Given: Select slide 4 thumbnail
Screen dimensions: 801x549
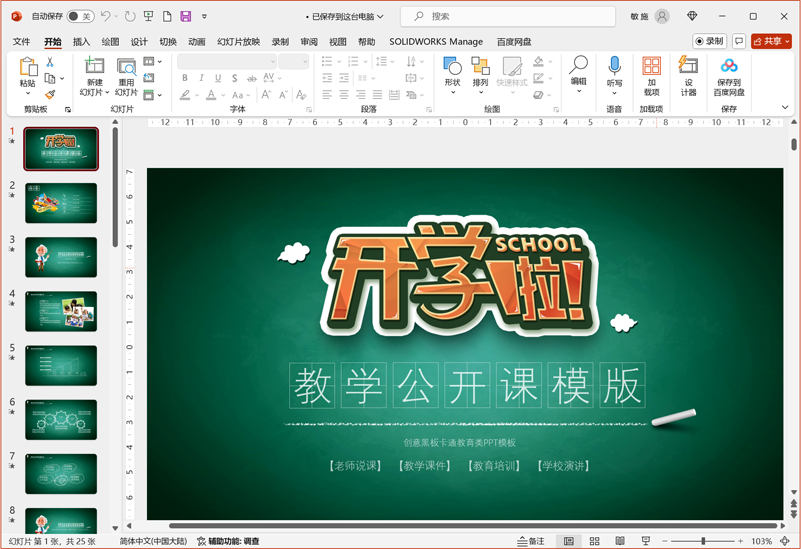Looking at the screenshot, I should pyautogui.click(x=61, y=311).
